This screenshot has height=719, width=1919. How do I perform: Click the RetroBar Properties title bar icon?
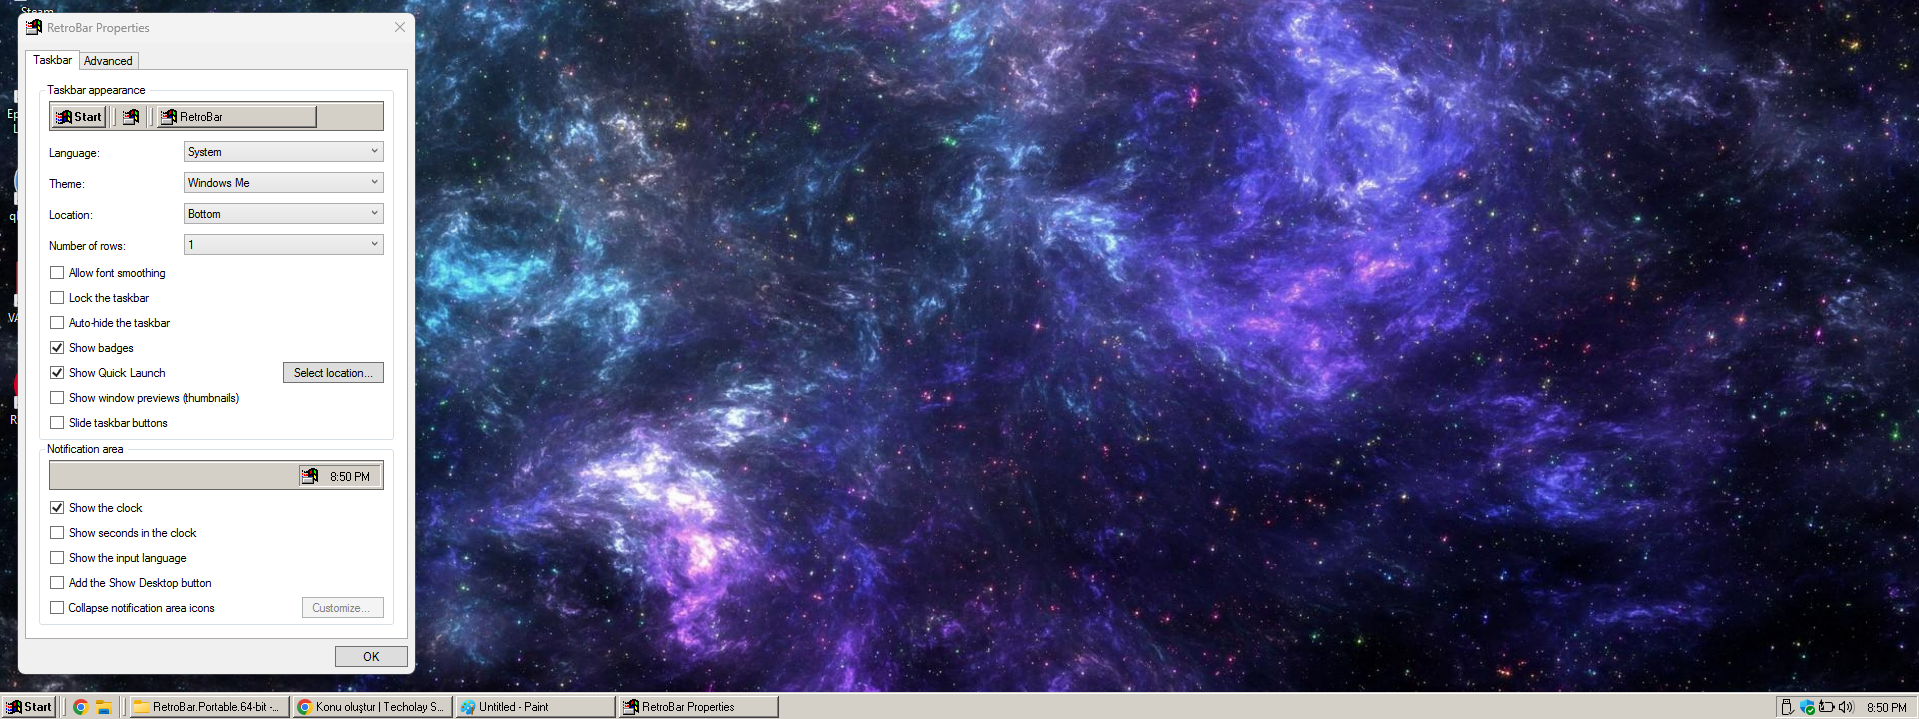34,27
